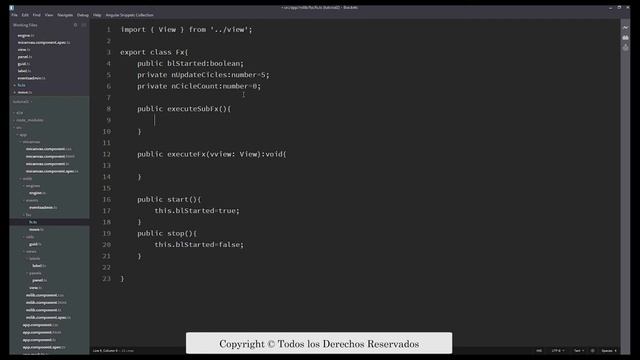Open the project name dropdown in sidebar
This screenshot has height=360, width=640.
[22, 102]
